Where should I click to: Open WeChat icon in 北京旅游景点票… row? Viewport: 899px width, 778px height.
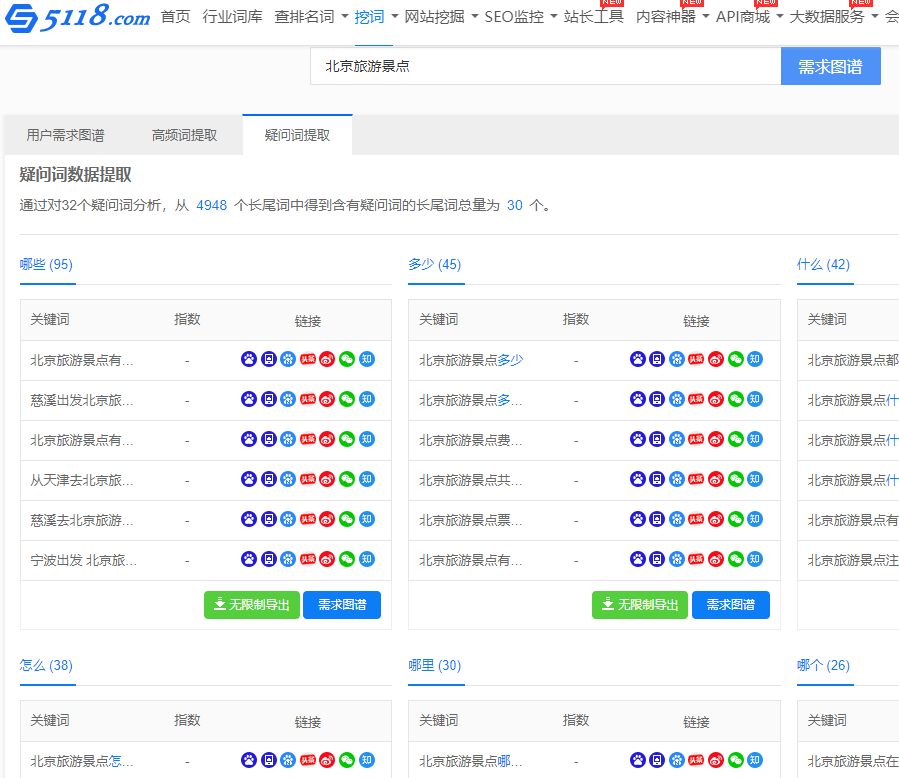pos(736,519)
